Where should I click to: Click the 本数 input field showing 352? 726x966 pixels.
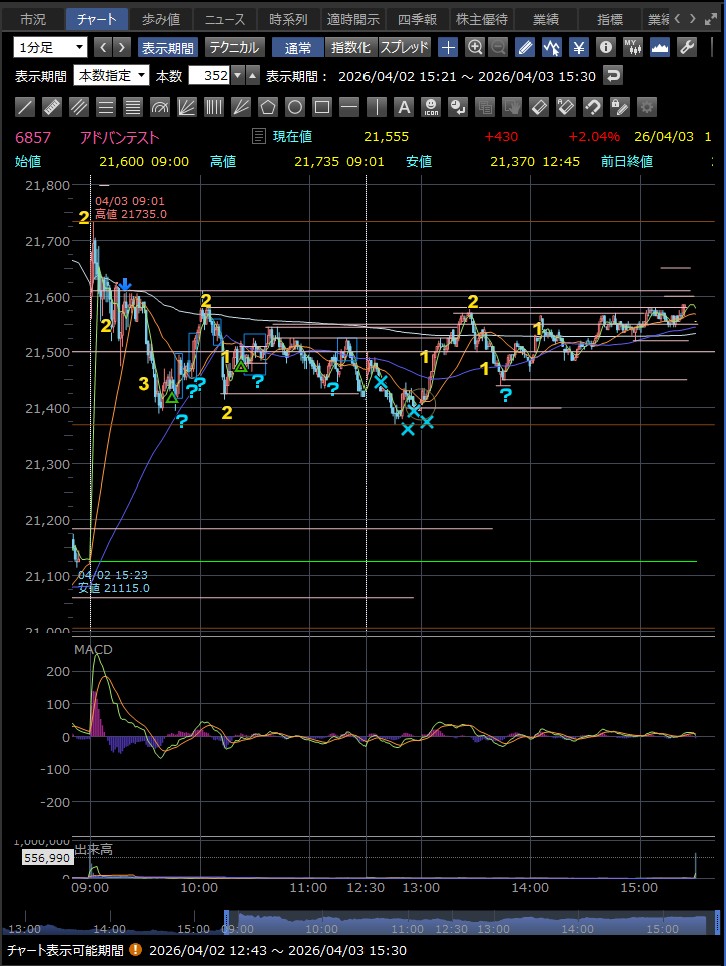pyautogui.click(x=210, y=76)
